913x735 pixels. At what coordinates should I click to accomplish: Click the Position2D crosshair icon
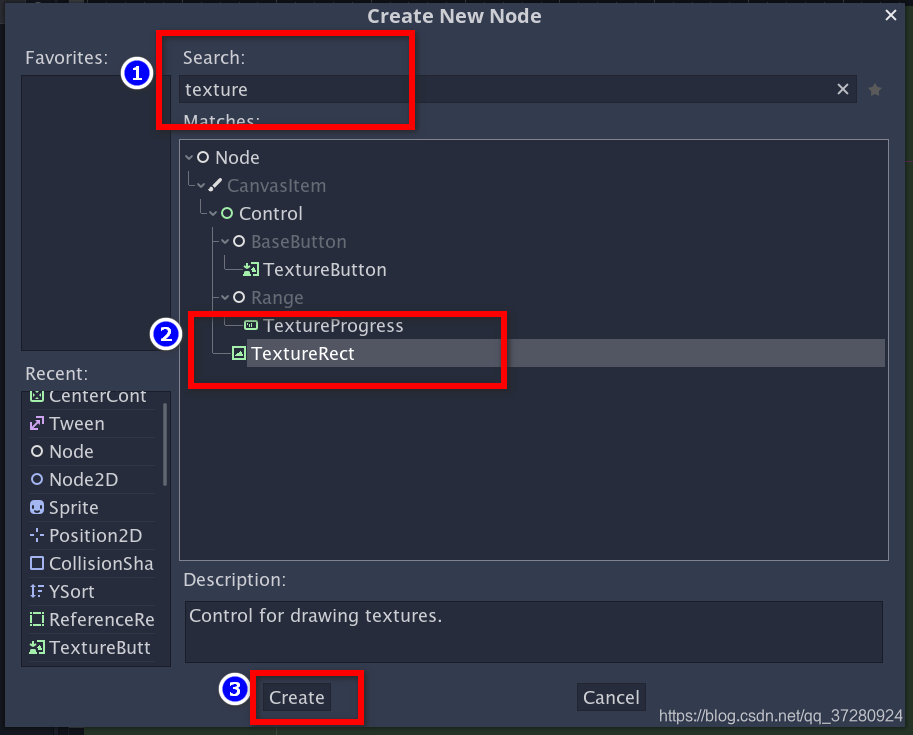[x=37, y=535]
